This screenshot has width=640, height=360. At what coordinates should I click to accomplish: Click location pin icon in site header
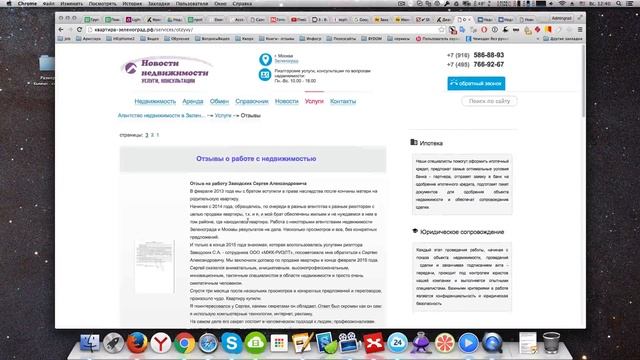pyautogui.click(x=265, y=60)
